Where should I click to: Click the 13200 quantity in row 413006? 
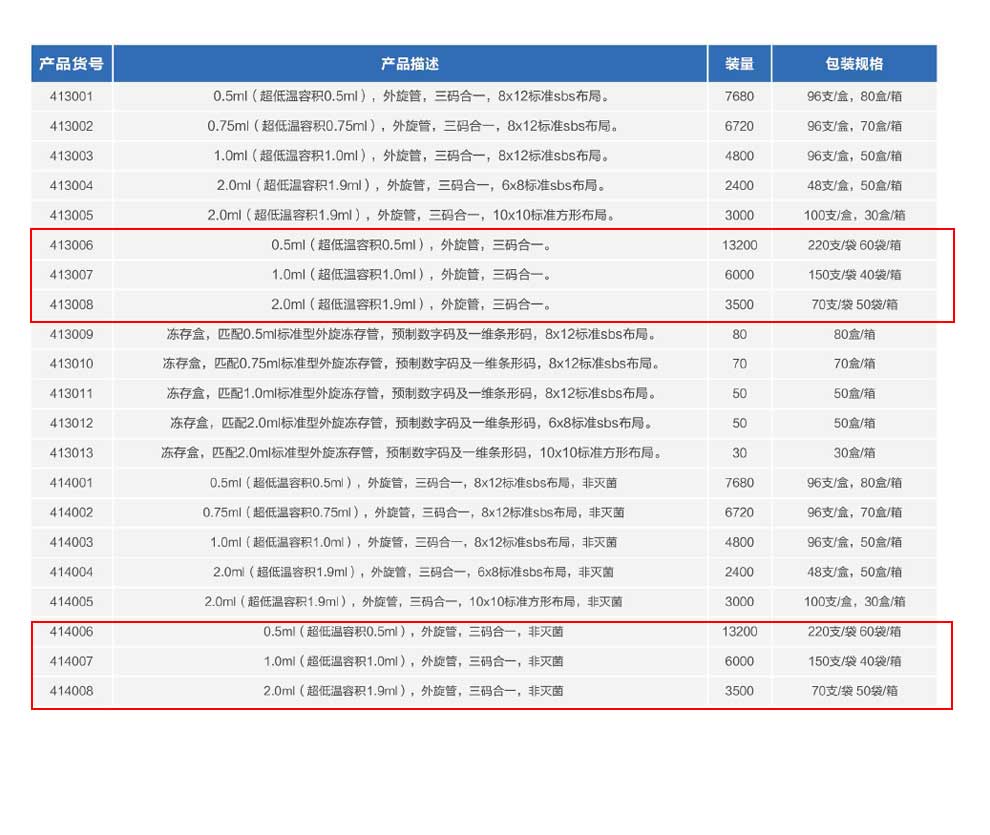click(739, 245)
